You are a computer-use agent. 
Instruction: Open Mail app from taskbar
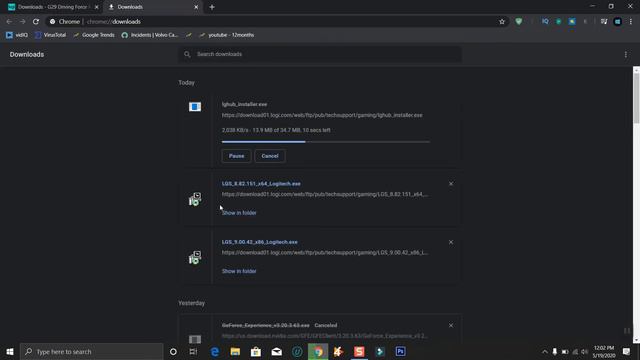[277, 351]
